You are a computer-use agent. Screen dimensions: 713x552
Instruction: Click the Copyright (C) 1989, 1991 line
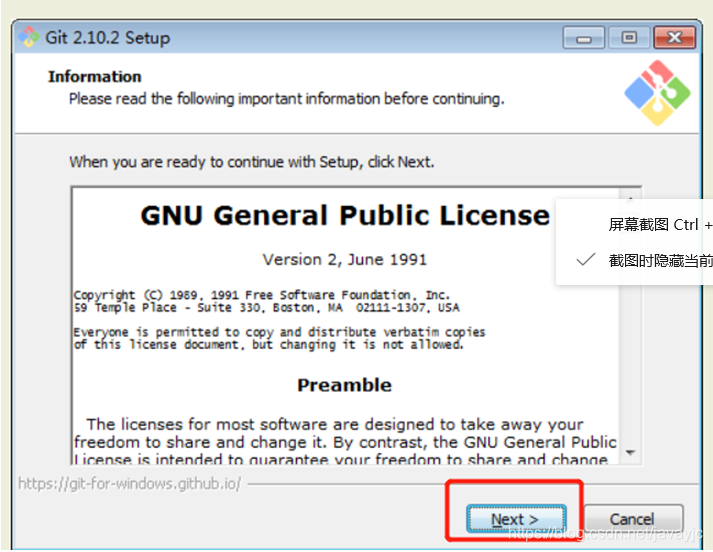coord(261,295)
